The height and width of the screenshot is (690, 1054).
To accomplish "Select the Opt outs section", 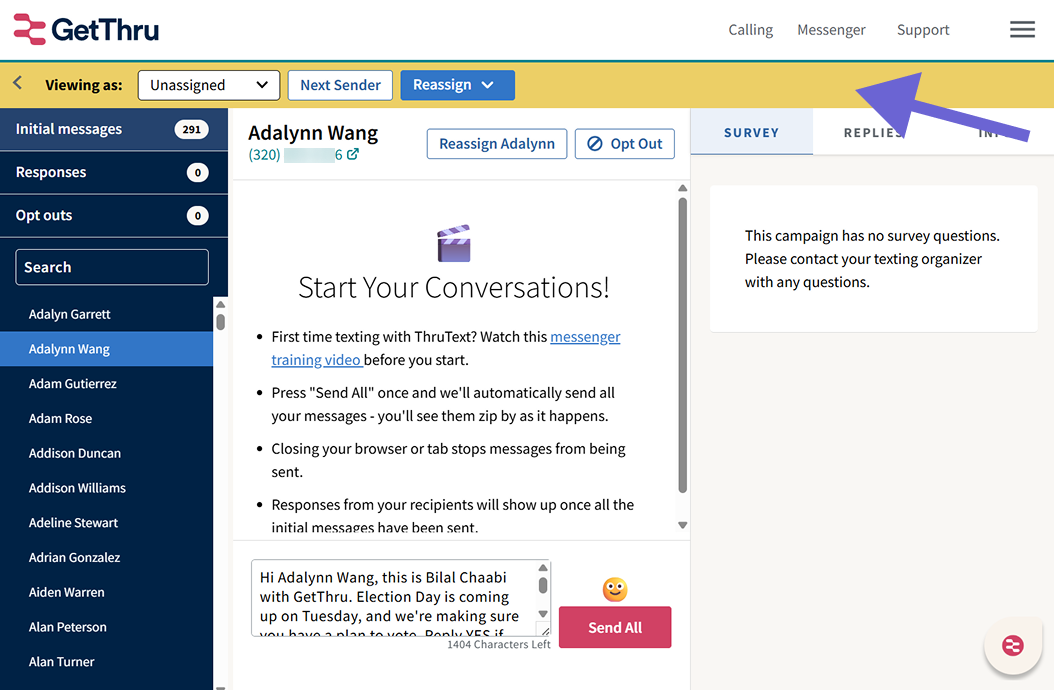I will click(114, 215).
